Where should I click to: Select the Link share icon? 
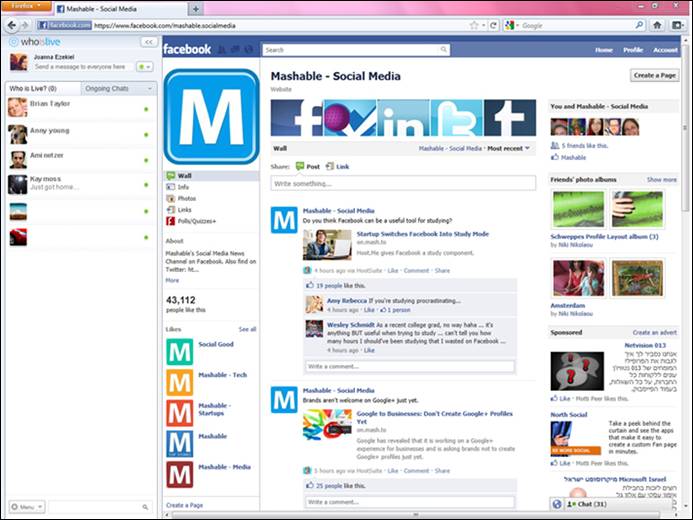330,167
